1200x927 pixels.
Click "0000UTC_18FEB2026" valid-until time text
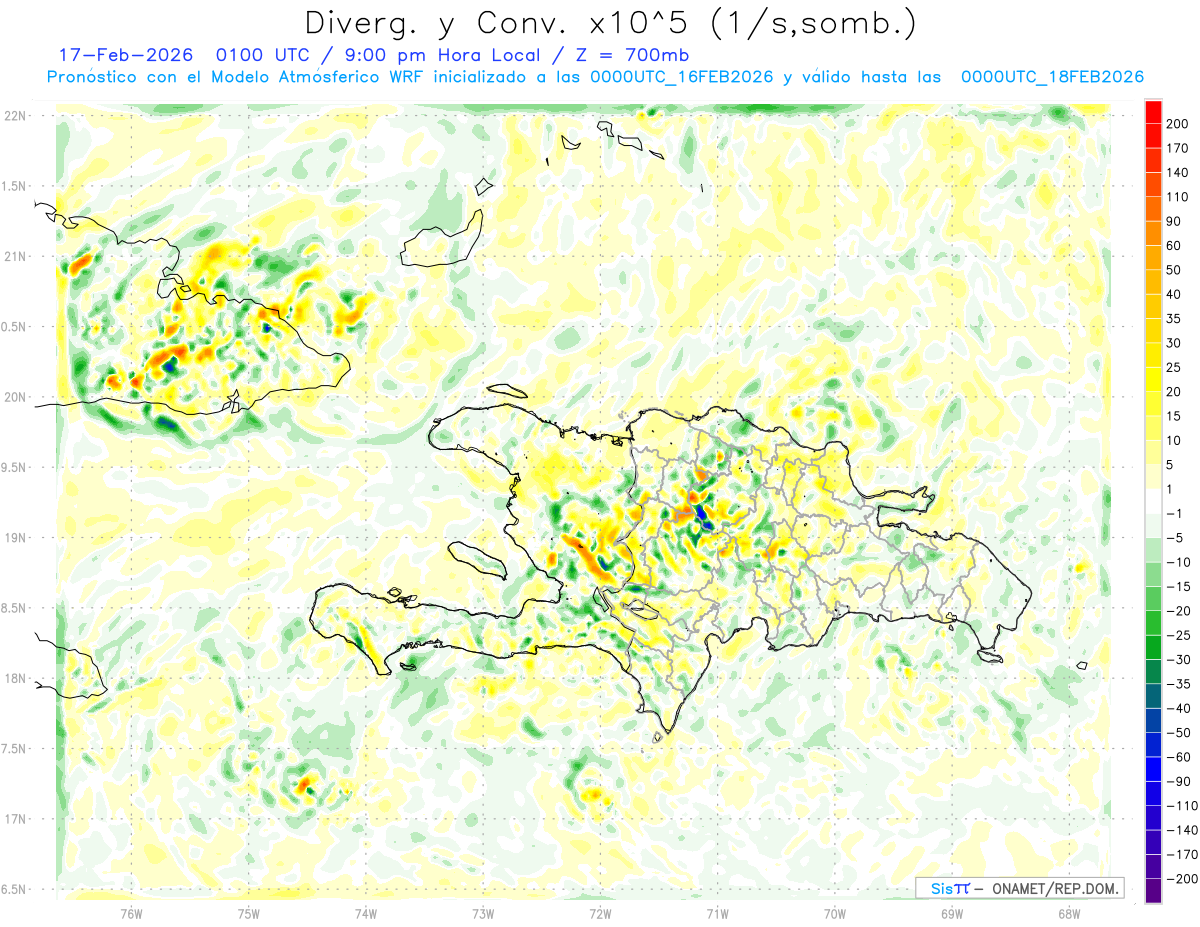(1052, 77)
